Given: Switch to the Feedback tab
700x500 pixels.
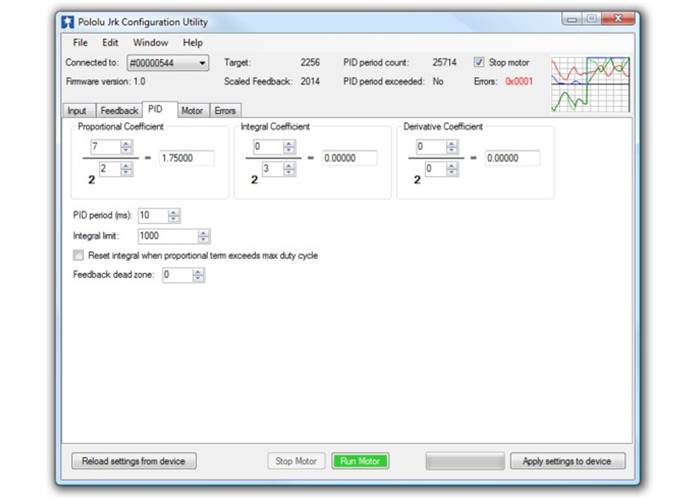Looking at the screenshot, I should click(x=118, y=111).
